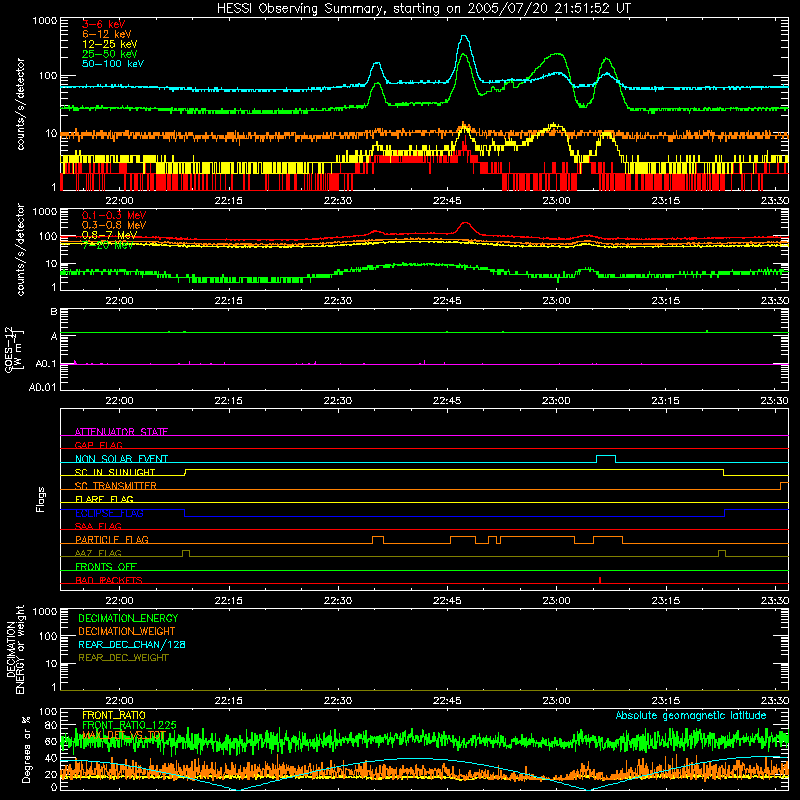
Task: Click the 22:15 tick label under GOES panel
Action: tap(229, 401)
